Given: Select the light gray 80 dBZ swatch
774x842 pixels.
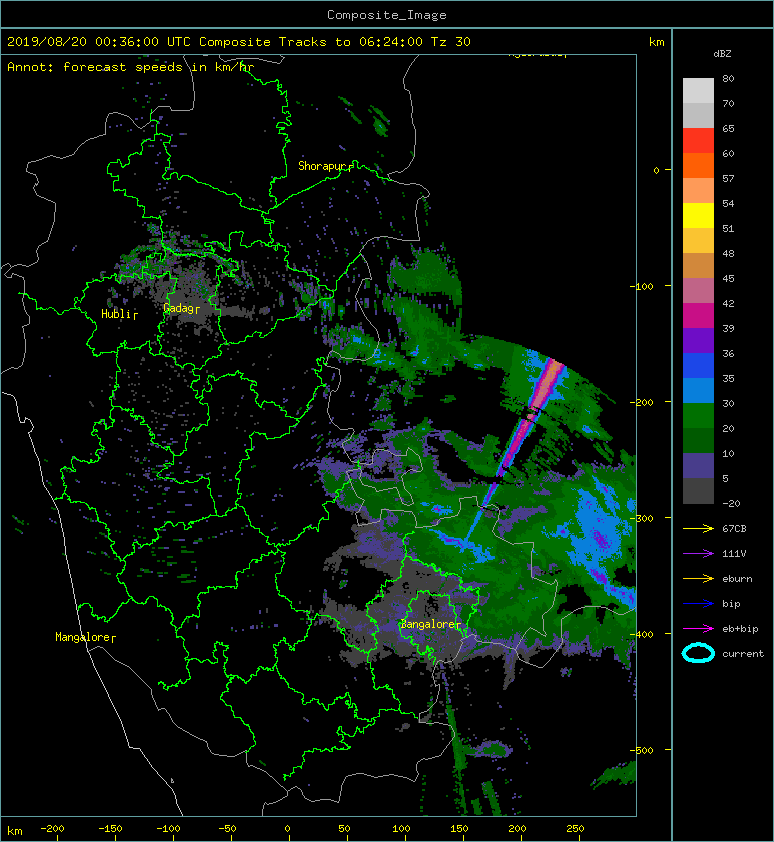Looking at the screenshot, I should click(x=698, y=90).
